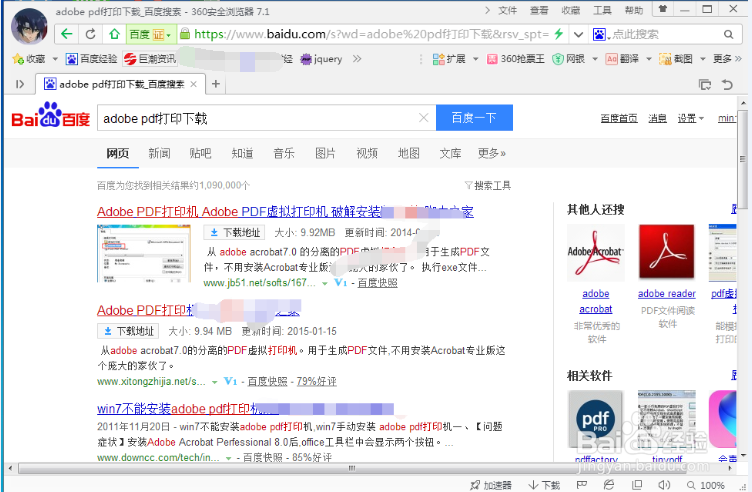Open 百度快照 for the jb51.net result

(x=377, y=283)
